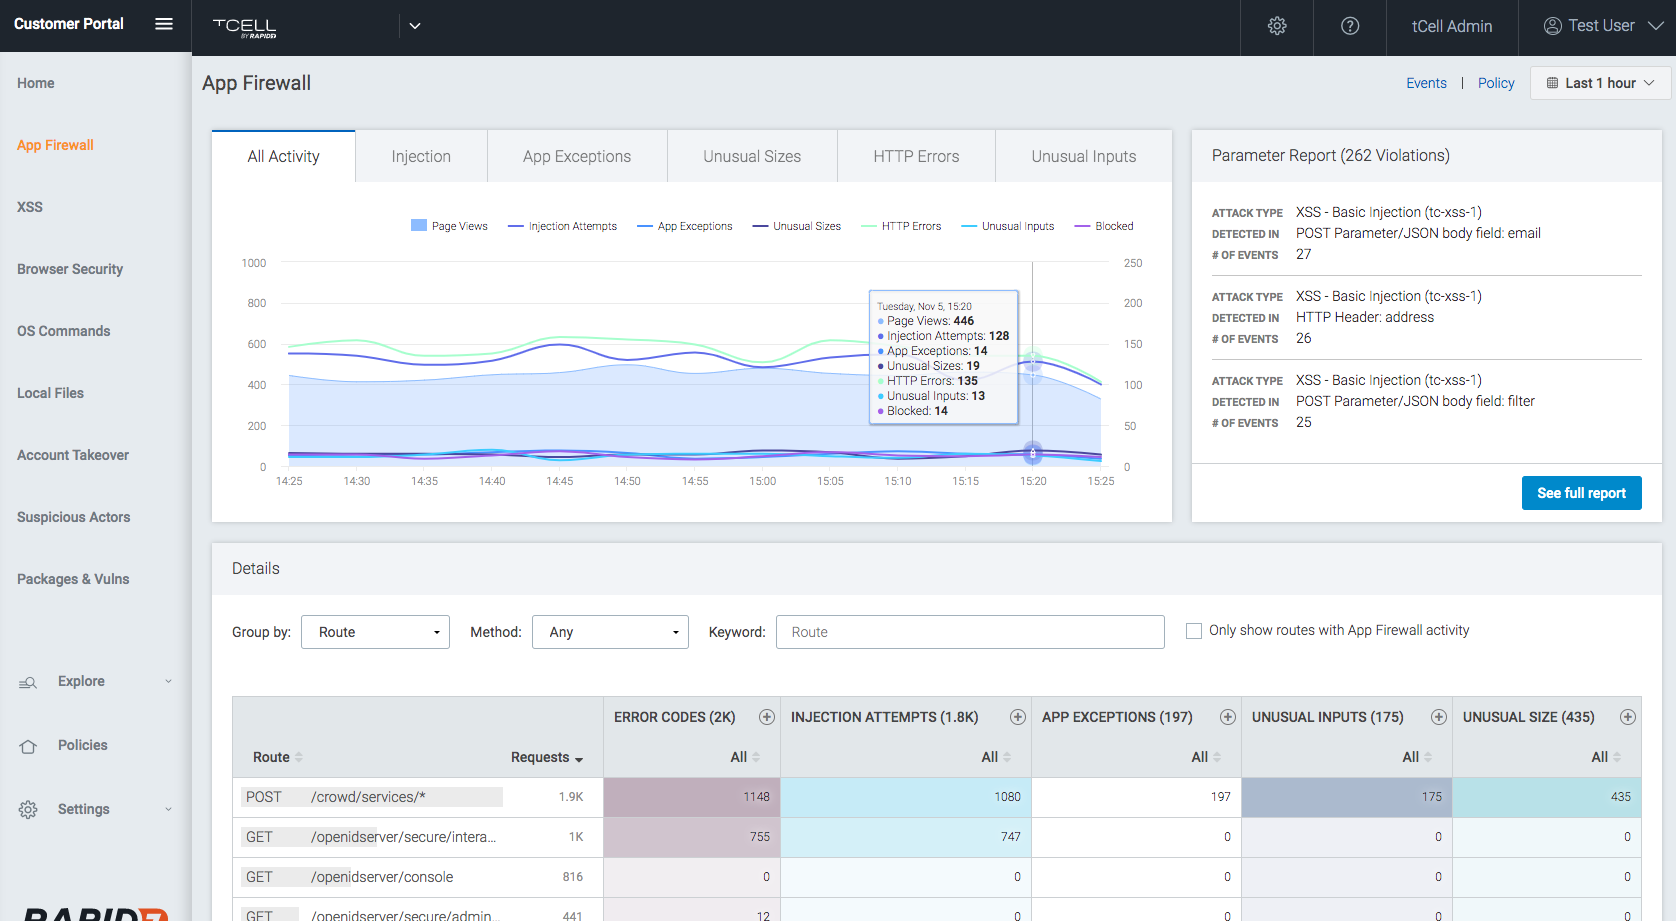1676x921 pixels.
Task: Check Only show routes with App Firewall activity
Action: click(1194, 631)
